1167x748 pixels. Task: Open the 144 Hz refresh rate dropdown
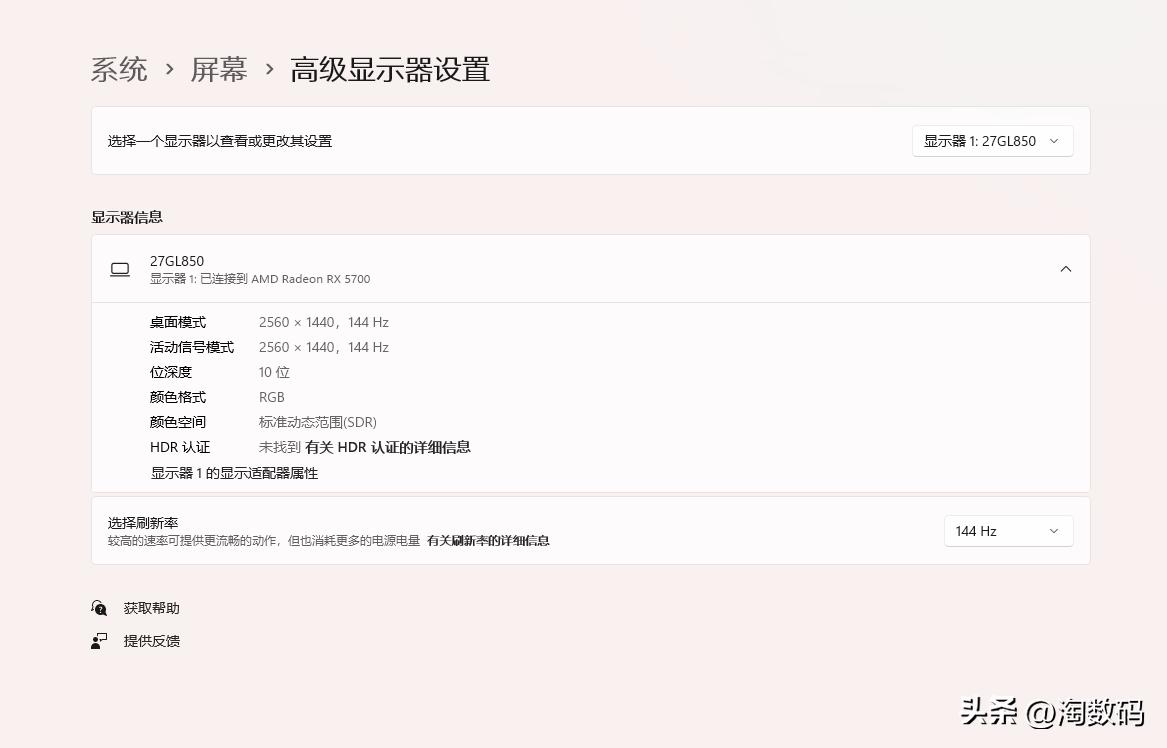[x=1008, y=531]
